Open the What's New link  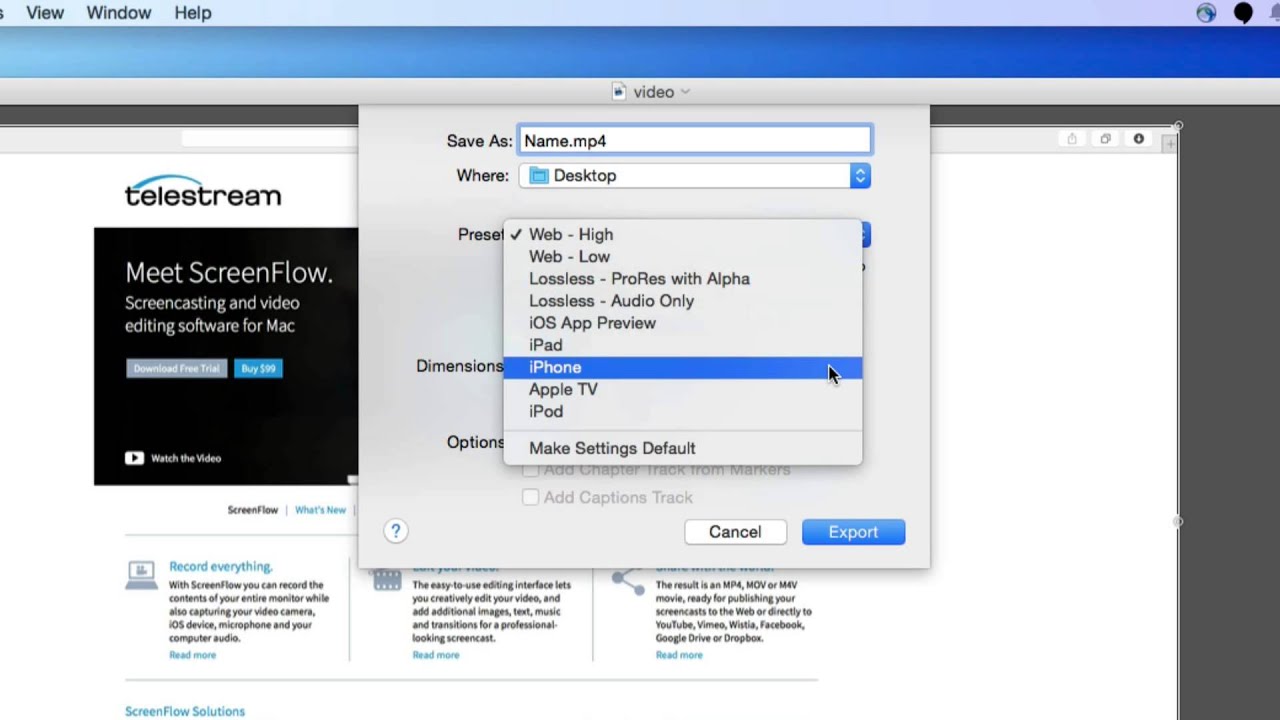pyautogui.click(x=320, y=510)
